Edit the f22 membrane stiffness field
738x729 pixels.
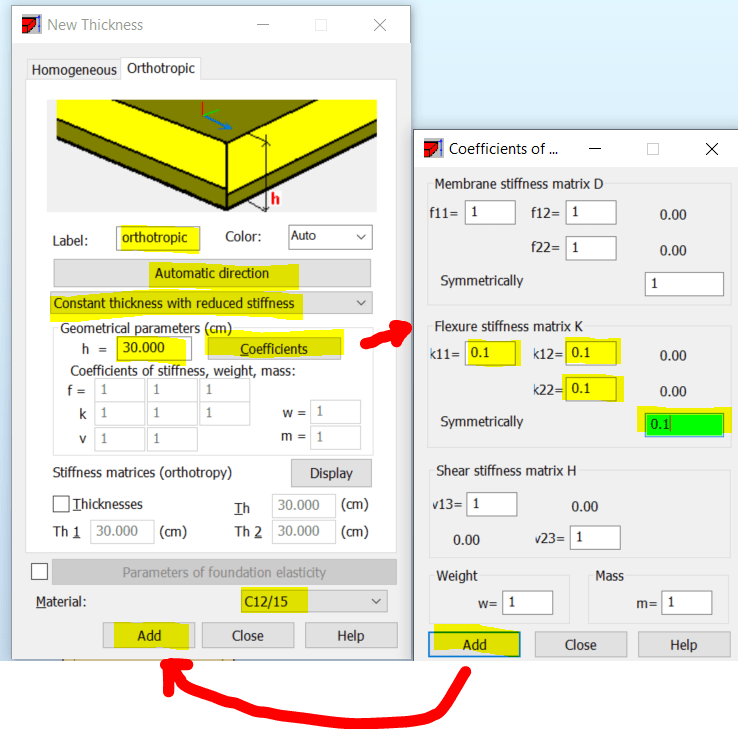[x=591, y=248]
